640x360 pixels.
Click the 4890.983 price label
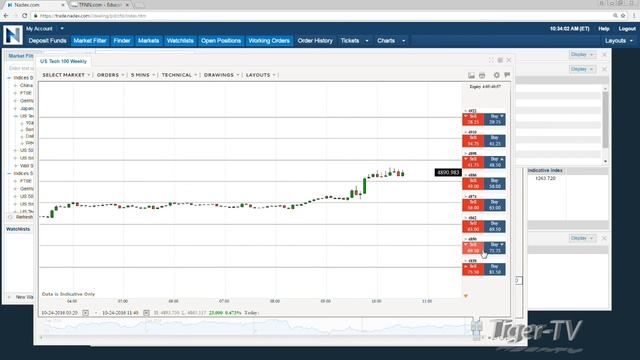(x=448, y=173)
